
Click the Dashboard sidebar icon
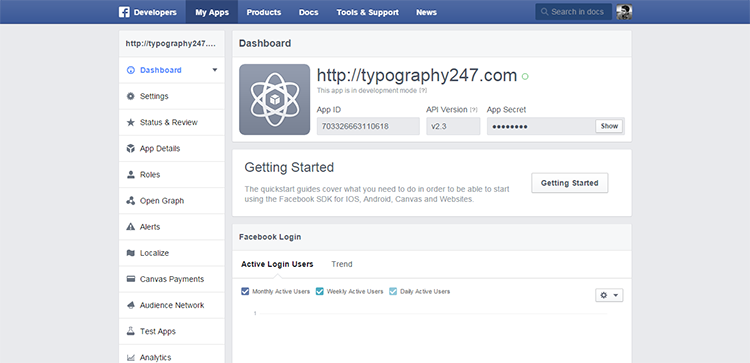tap(131, 70)
